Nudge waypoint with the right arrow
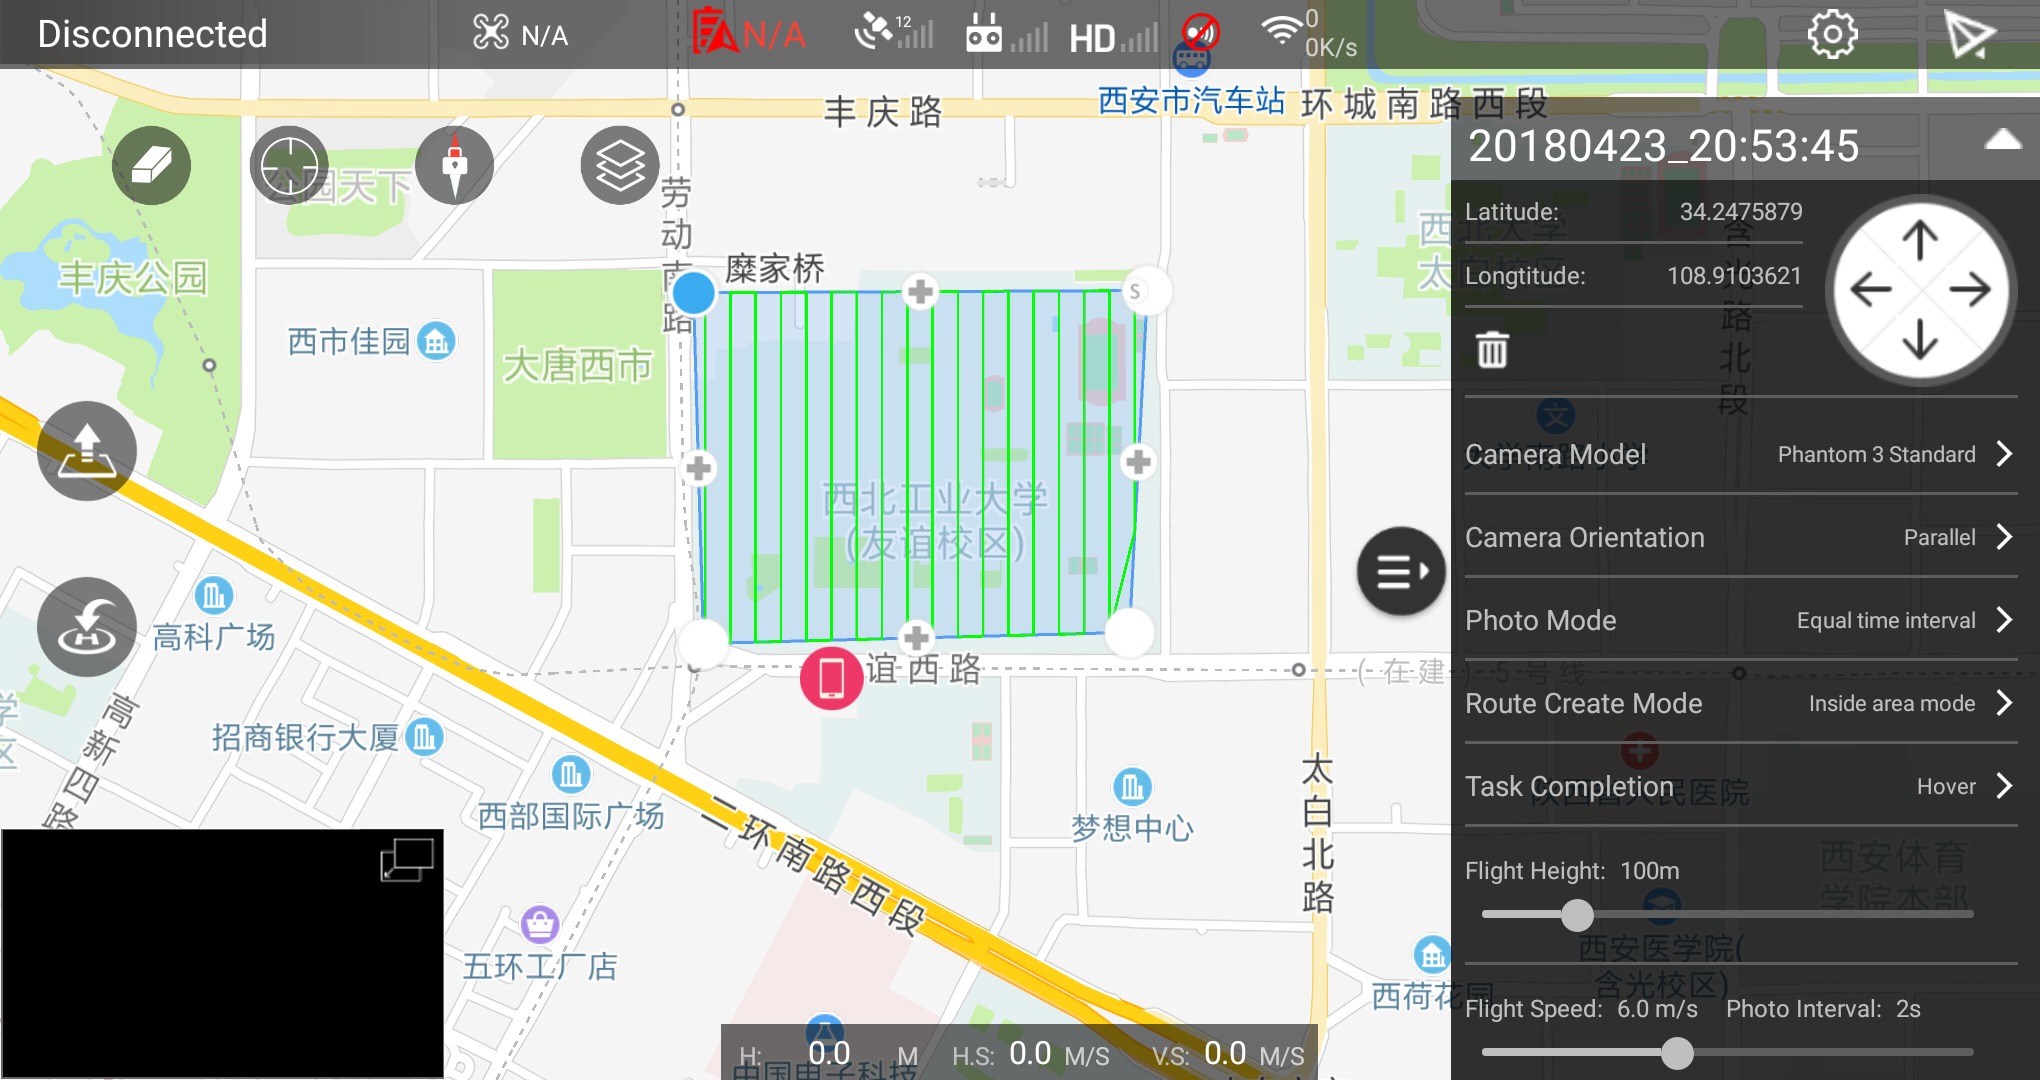The height and width of the screenshot is (1080, 2040). (1970, 290)
